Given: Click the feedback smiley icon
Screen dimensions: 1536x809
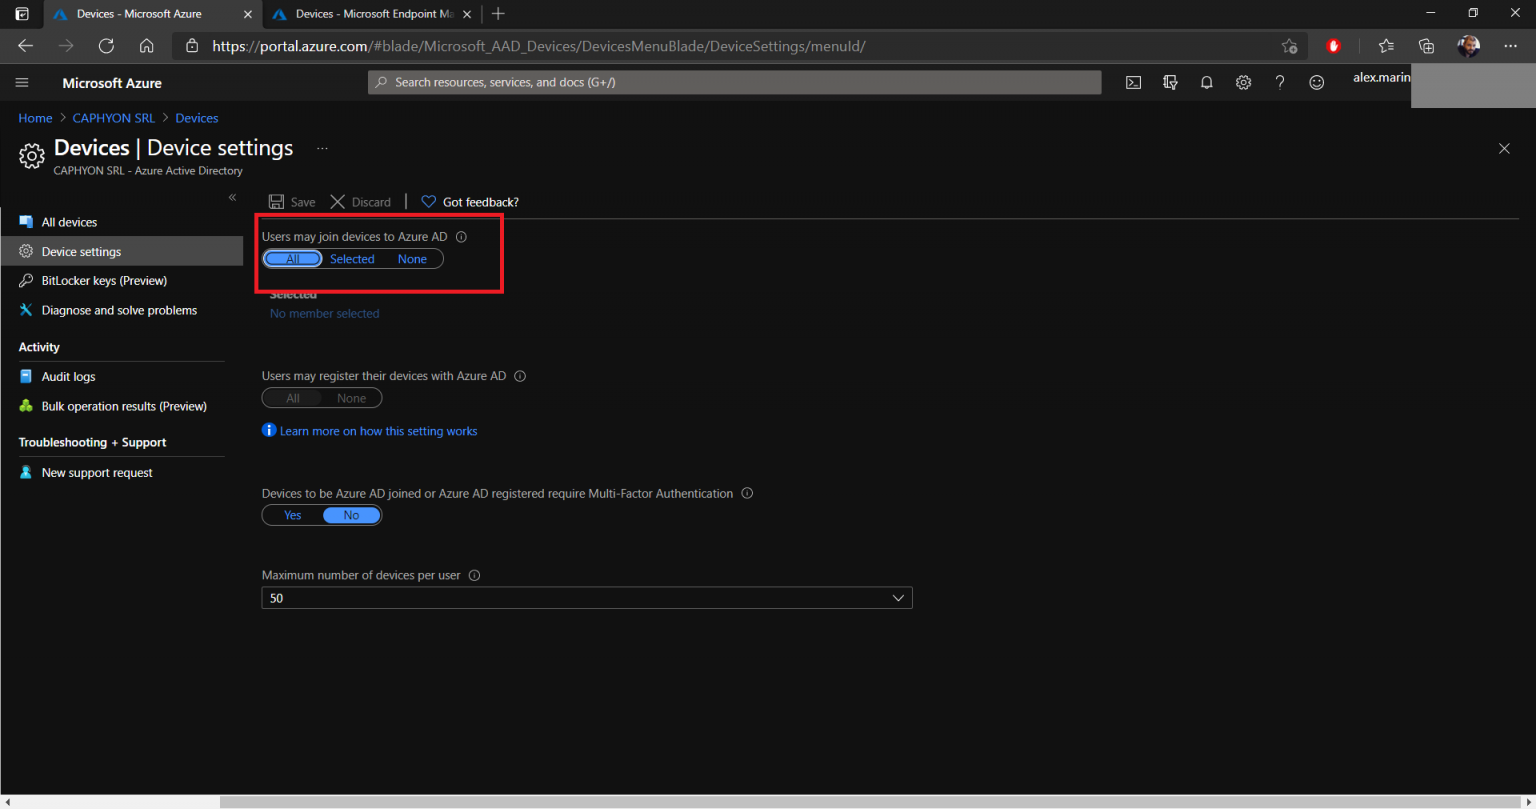Looking at the screenshot, I should pyautogui.click(x=1317, y=82).
